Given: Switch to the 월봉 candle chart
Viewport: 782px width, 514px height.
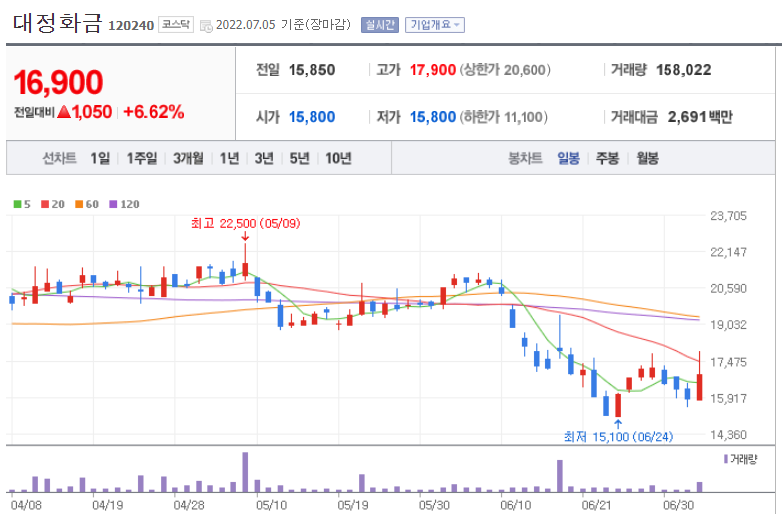Looking at the screenshot, I should pyautogui.click(x=647, y=159).
